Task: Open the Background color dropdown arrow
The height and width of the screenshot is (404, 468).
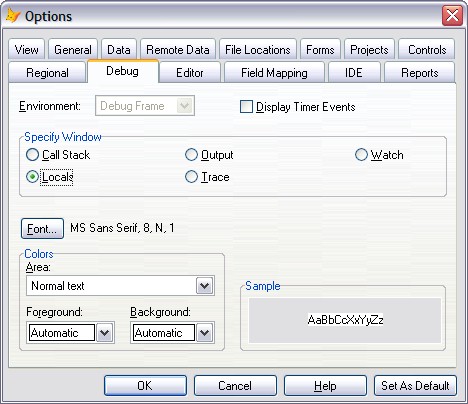Action: (205, 333)
